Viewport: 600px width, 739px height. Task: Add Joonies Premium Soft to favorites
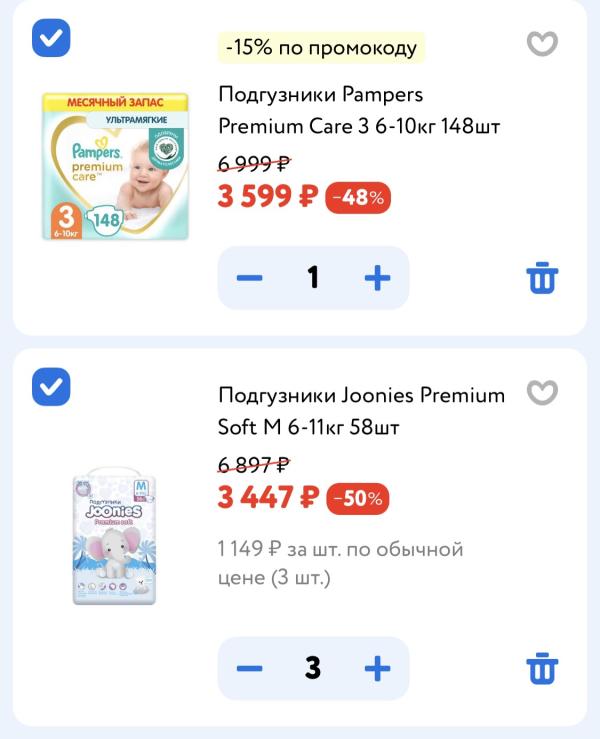pyautogui.click(x=542, y=393)
